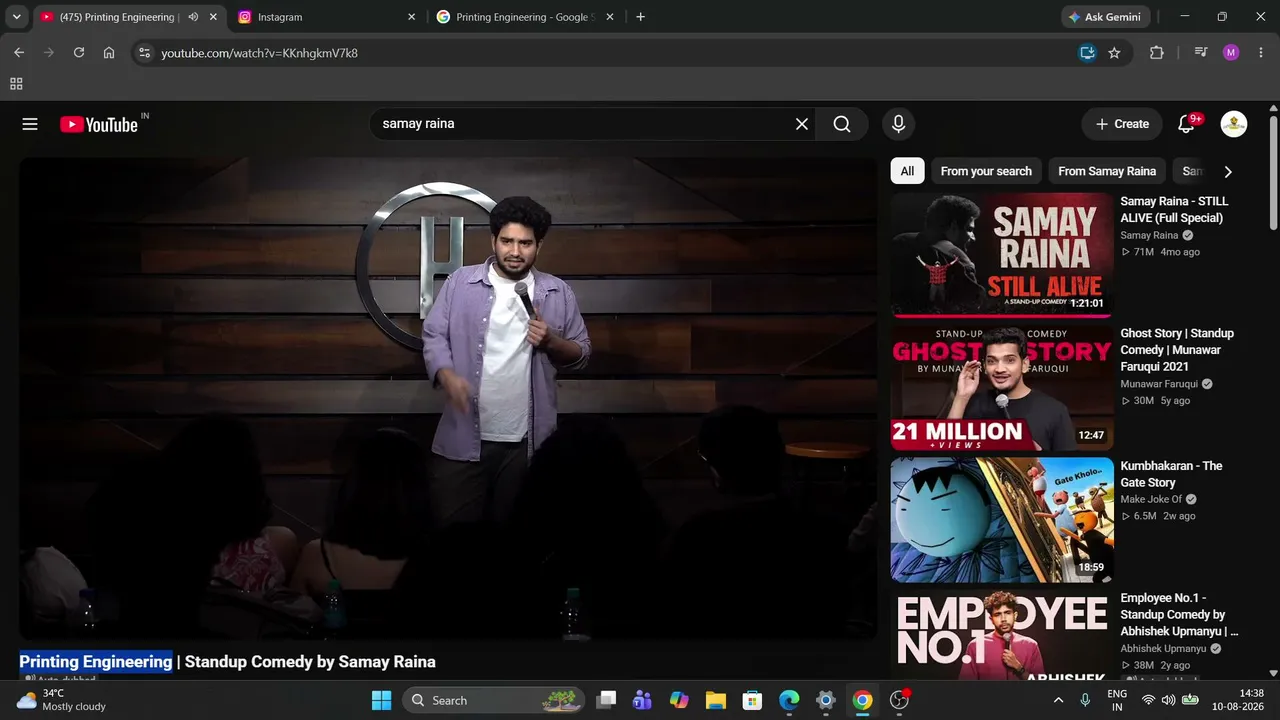Open the Chrome extensions puzzle menu

(1157, 53)
